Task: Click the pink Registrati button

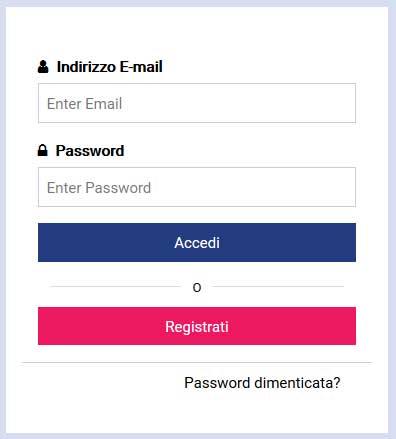Action: 197,326
